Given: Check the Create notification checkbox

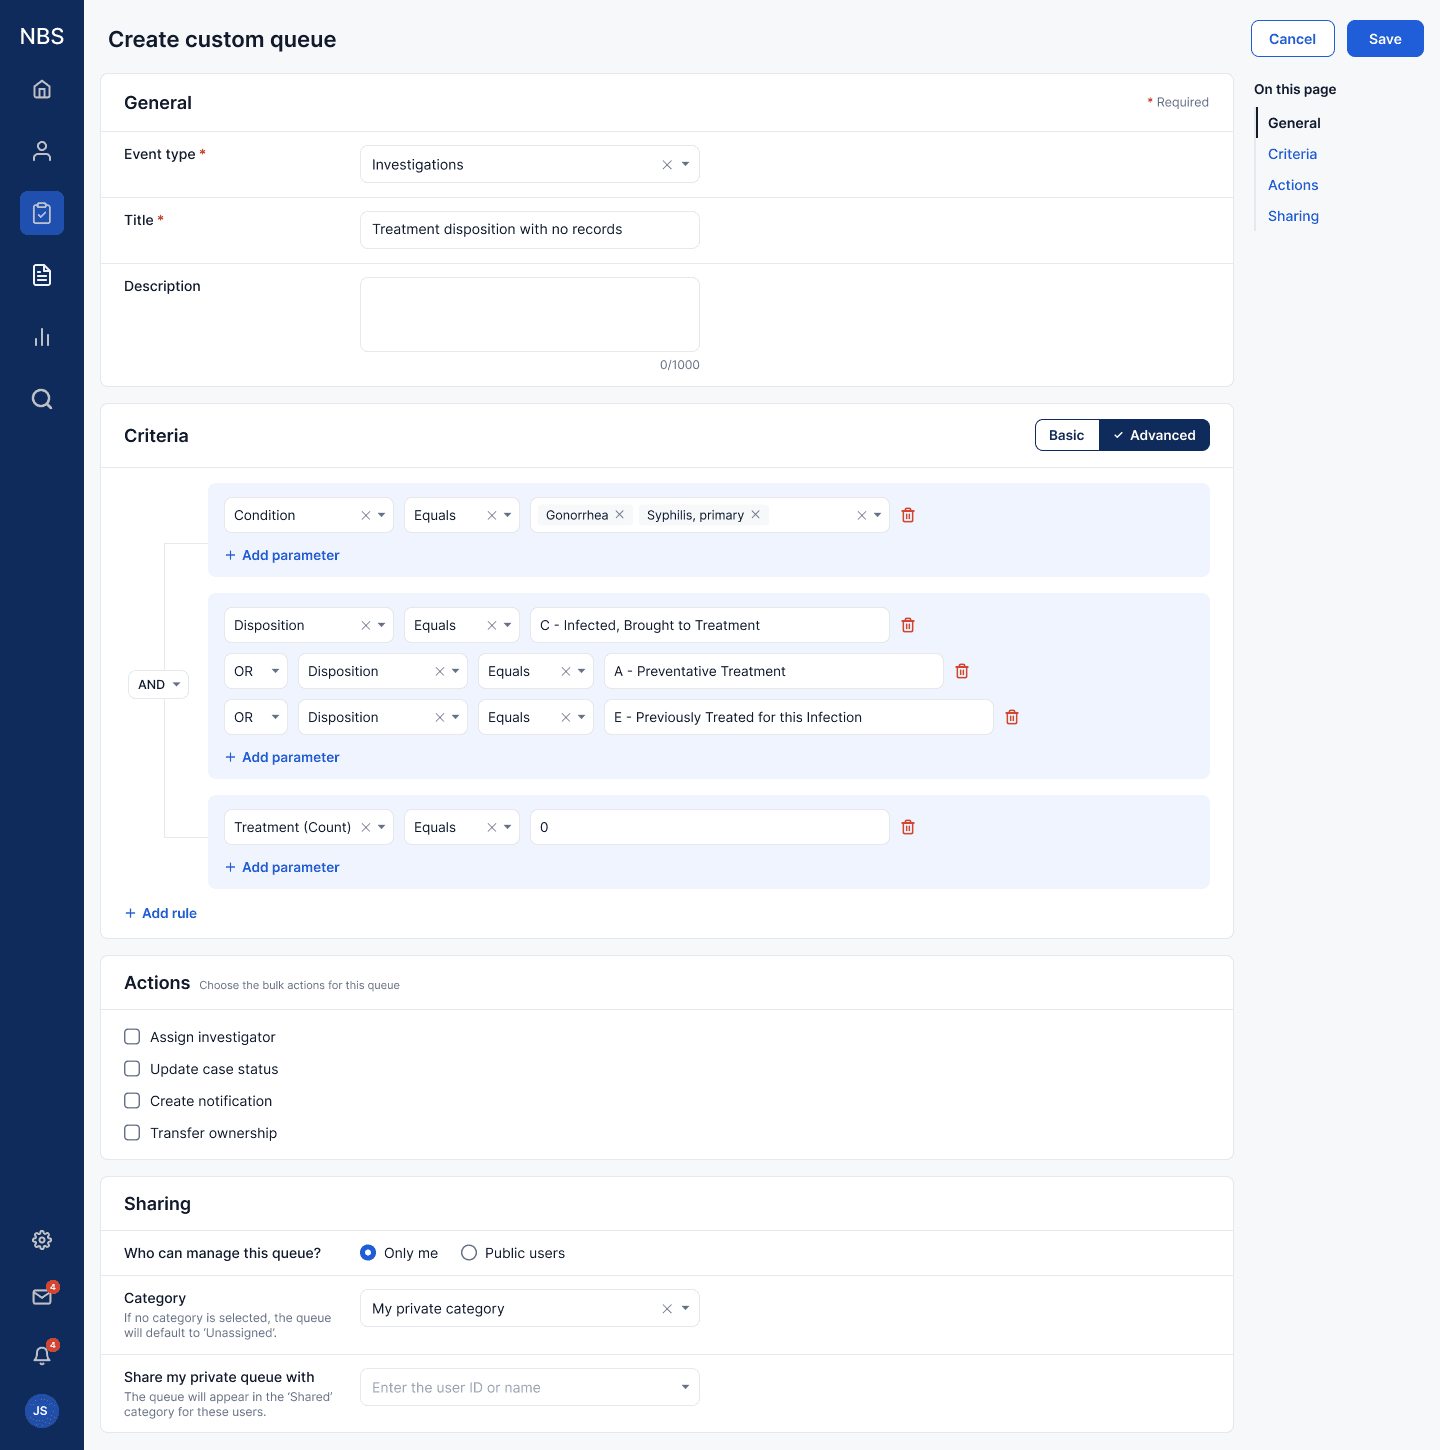Looking at the screenshot, I should click(132, 1101).
